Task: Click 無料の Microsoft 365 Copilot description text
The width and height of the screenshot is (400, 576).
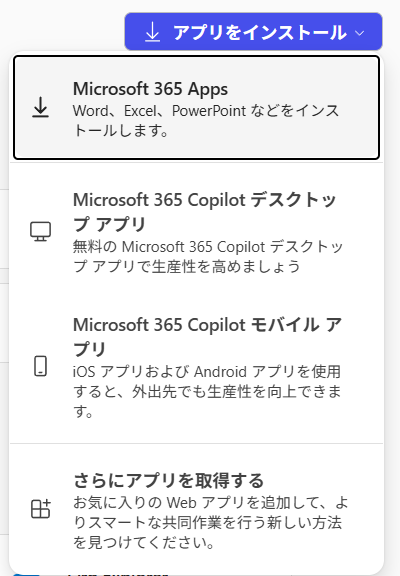Action: click(x=208, y=256)
